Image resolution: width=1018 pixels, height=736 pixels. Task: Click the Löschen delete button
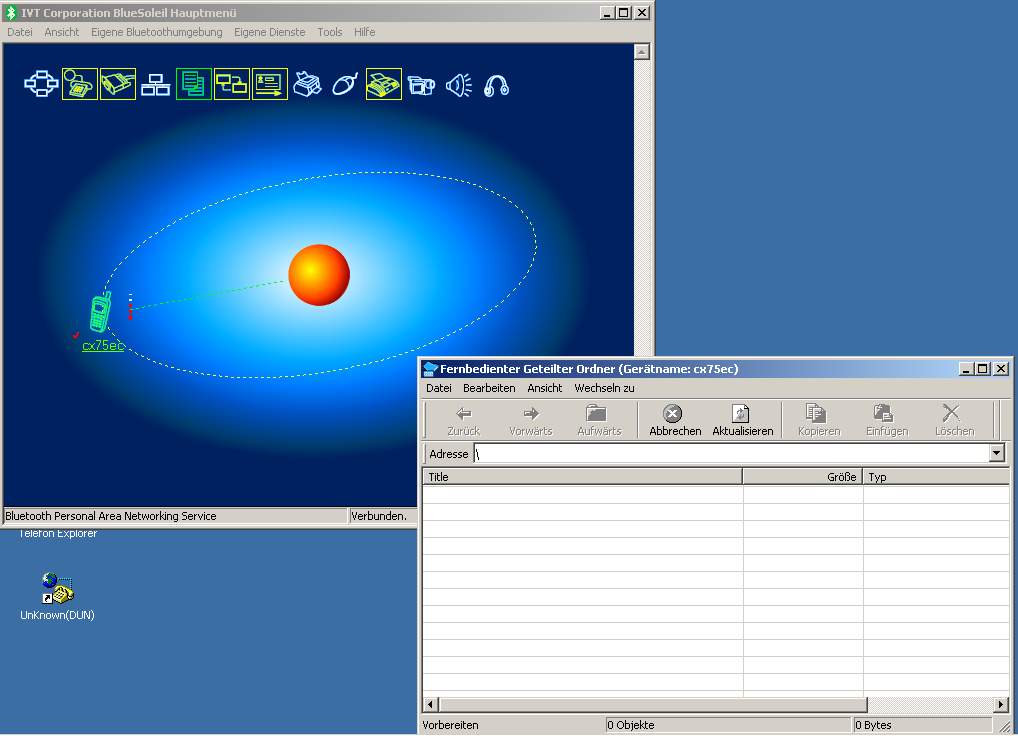click(954, 420)
